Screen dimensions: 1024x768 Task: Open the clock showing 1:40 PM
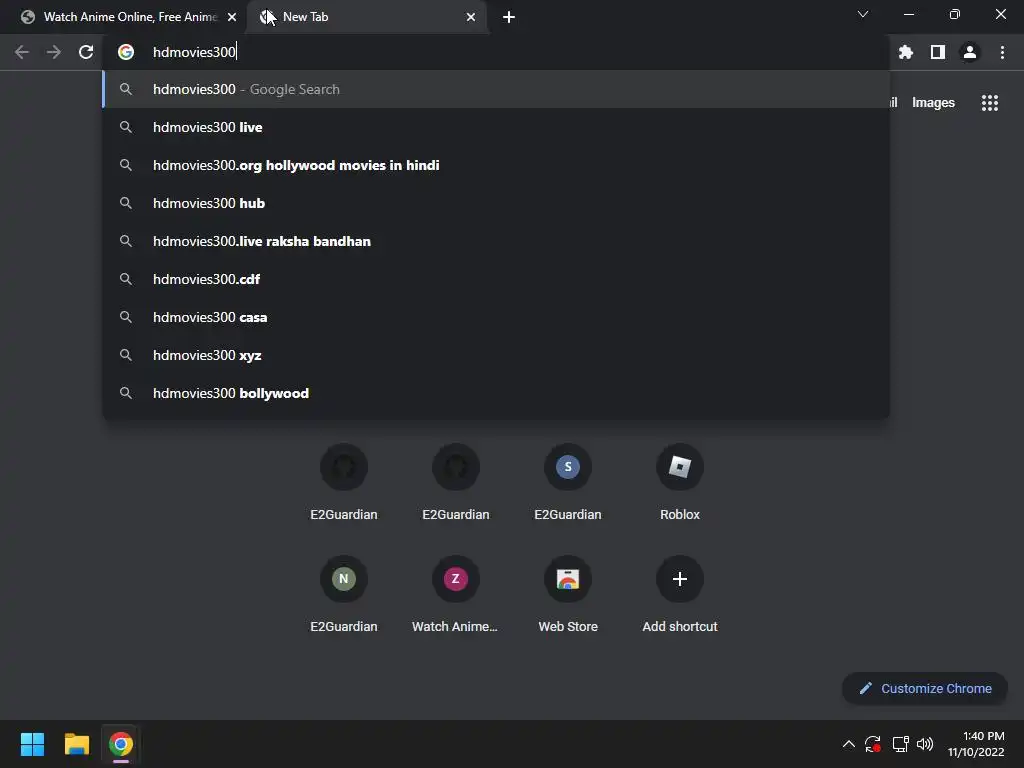pos(976,744)
